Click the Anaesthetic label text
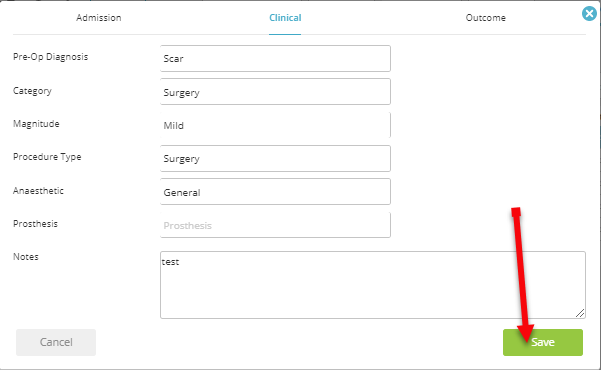The height and width of the screenshot is (370, 601). 38,191
